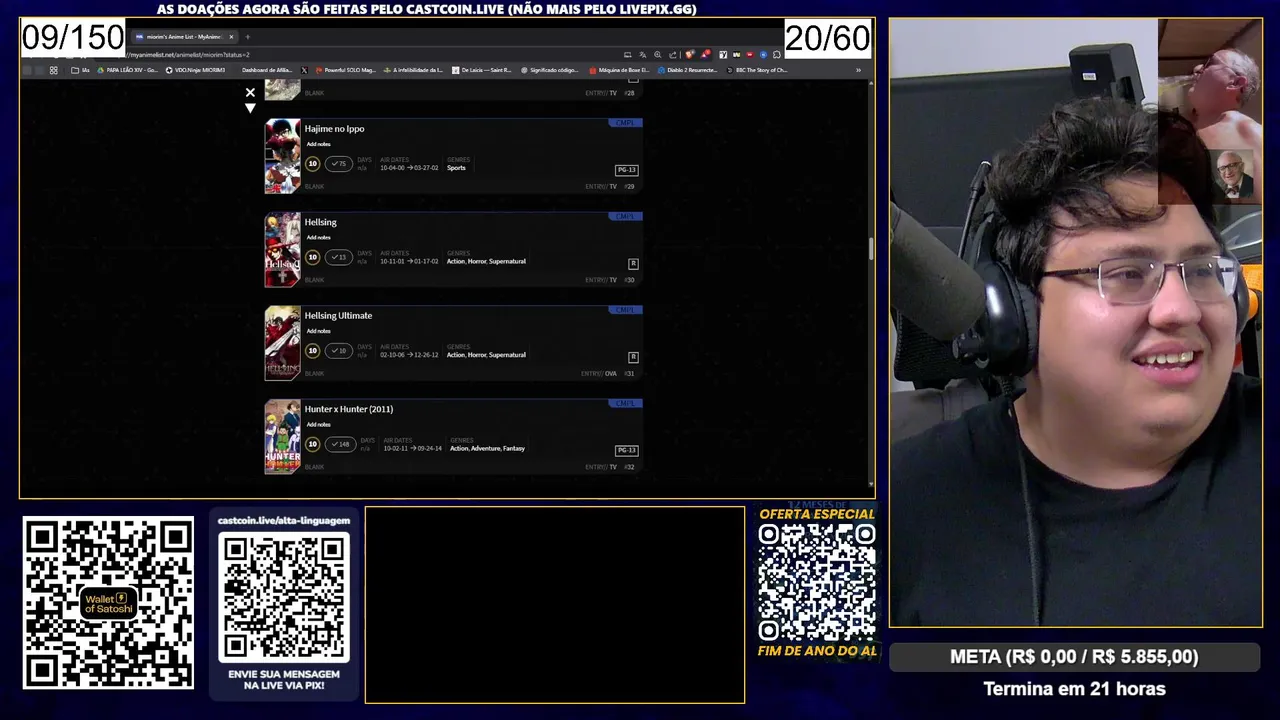Add notes to Hunter x Hunter (2011)
Image resolution: width=1280 pixels, height=720 pixels.
coord(318,425)
